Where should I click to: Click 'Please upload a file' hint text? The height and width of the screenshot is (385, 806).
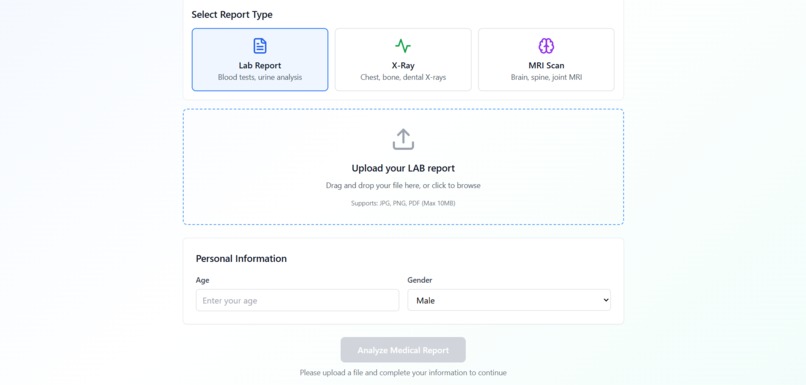pyautogui.click(x=403, y=373)
